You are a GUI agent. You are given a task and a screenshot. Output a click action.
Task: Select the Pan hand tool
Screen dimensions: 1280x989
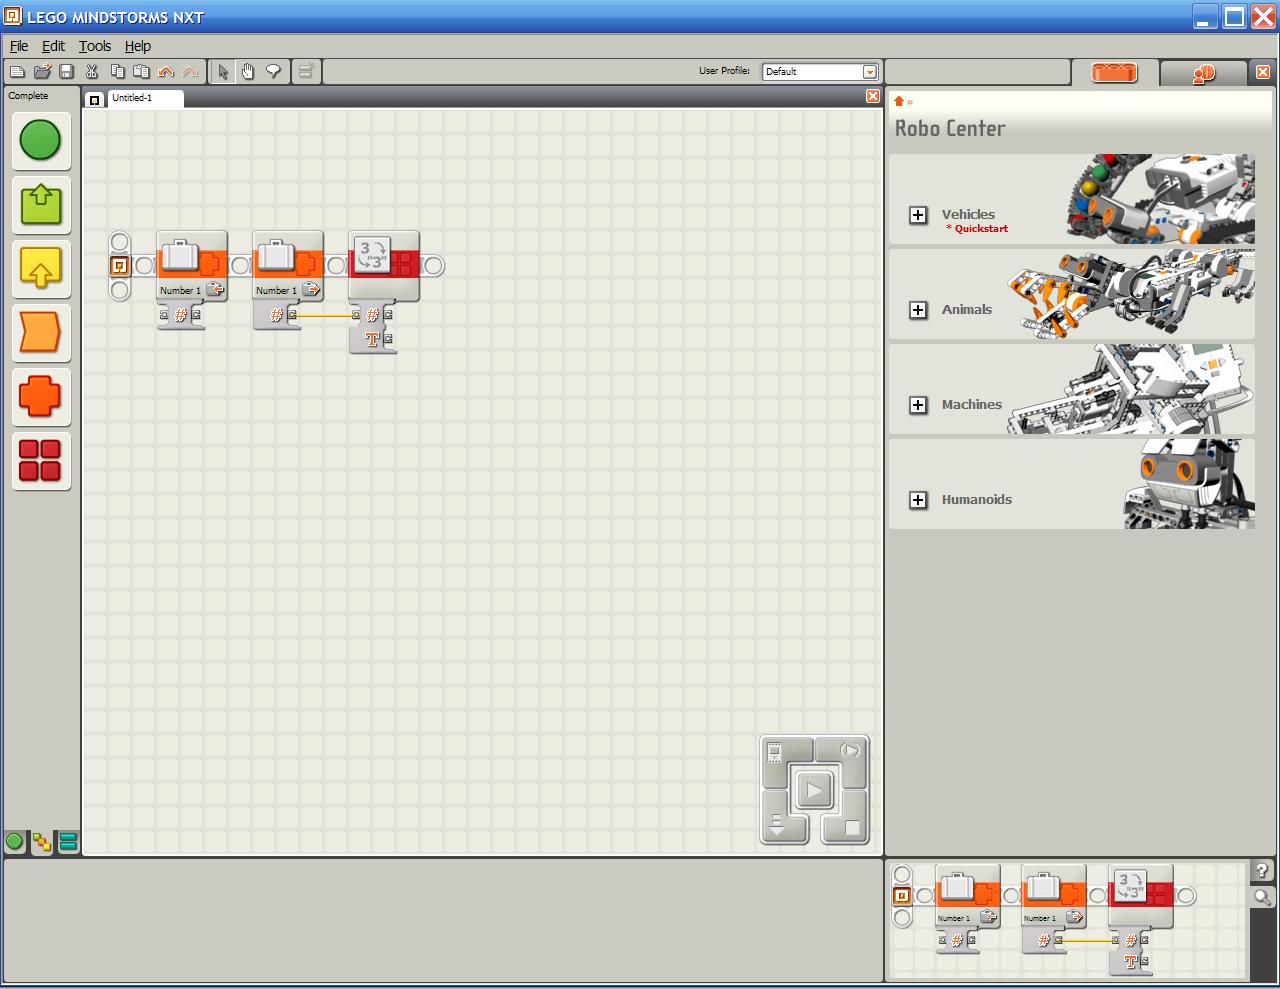pos(248,71)
